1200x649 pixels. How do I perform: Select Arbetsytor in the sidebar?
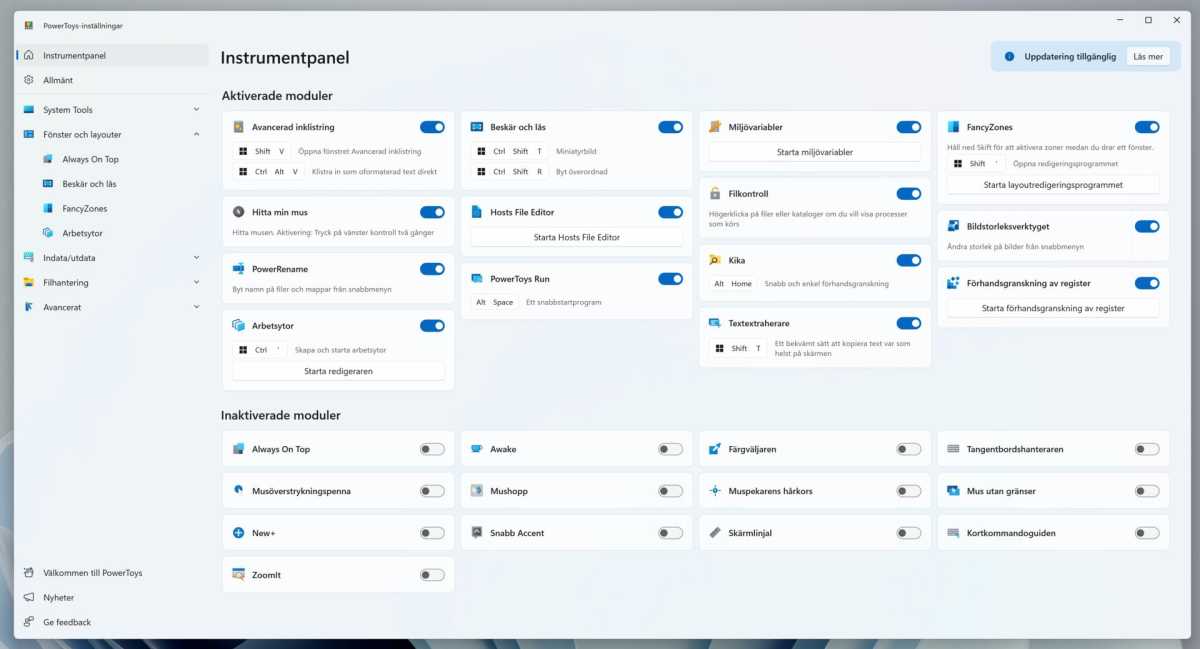point(82,233)
